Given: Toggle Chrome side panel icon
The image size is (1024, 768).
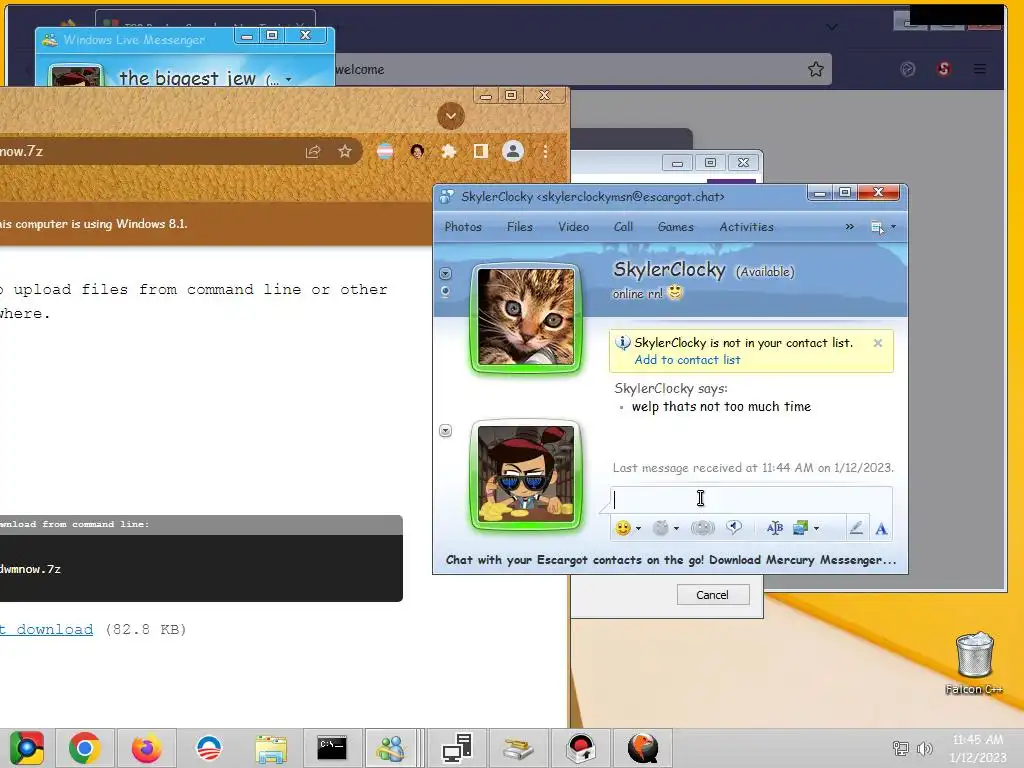Looking at the screenshot, I should [x=481, y=152].
